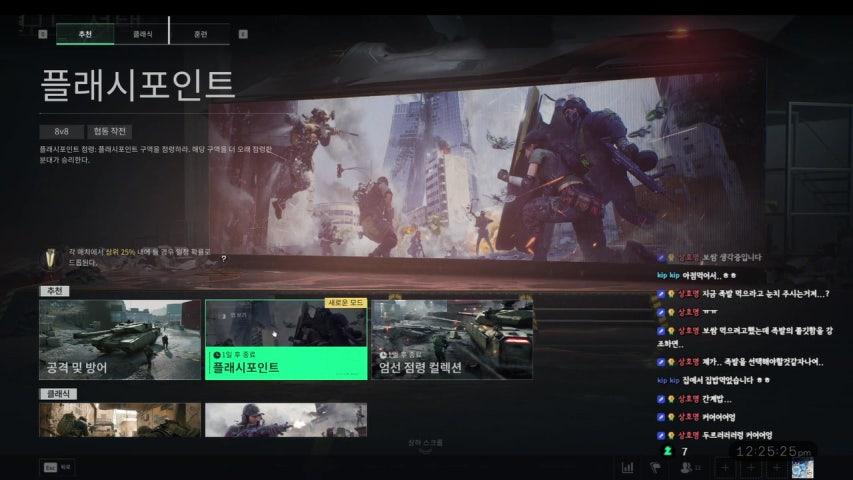853x480 pixels.
Task: Open the player avatar in bottom corner
Action: click(802, 468)
